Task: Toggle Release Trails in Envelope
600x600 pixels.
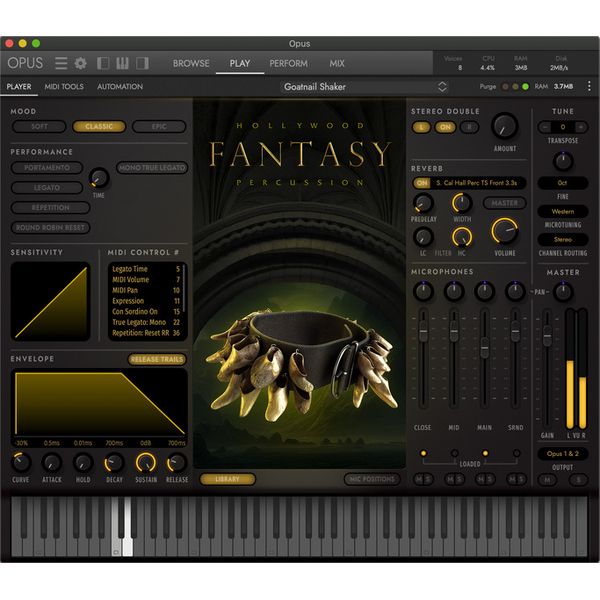Action: (x=157, y=359)
